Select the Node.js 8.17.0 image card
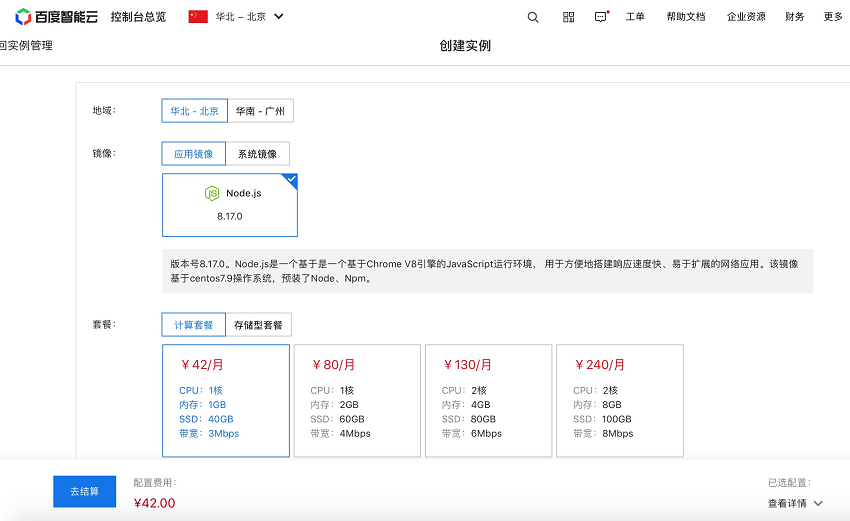Viewport: 850px width, 521px height. click(230, 205)
